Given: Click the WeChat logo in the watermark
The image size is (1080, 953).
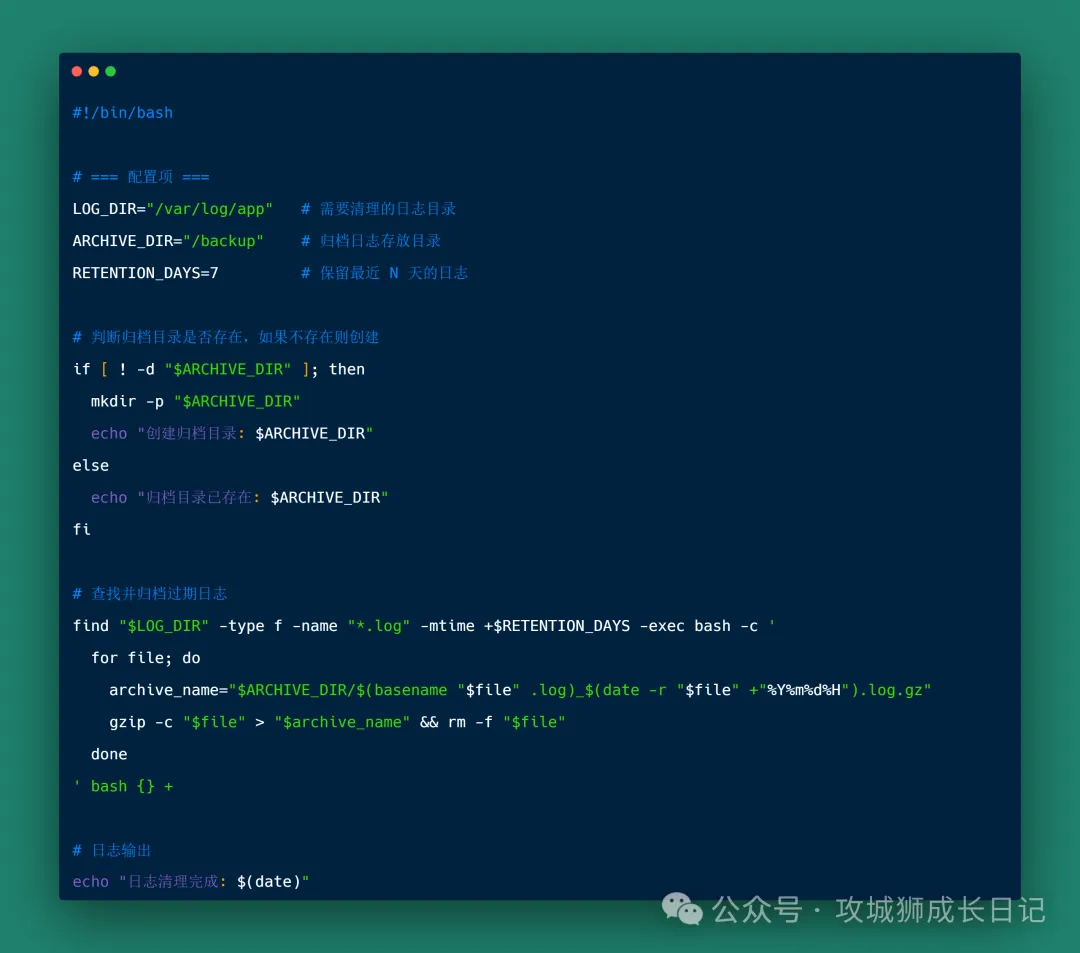Looking at the screenshot, I should coord(683,909).
